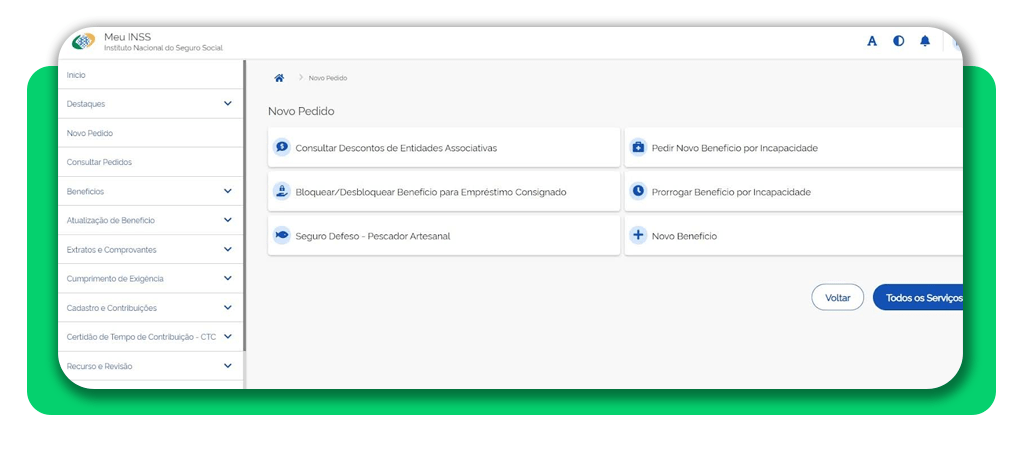The image size is (1024, 451).
Task: Open Consultar Pedidos in the sidebar
Action: coord(99,162)
